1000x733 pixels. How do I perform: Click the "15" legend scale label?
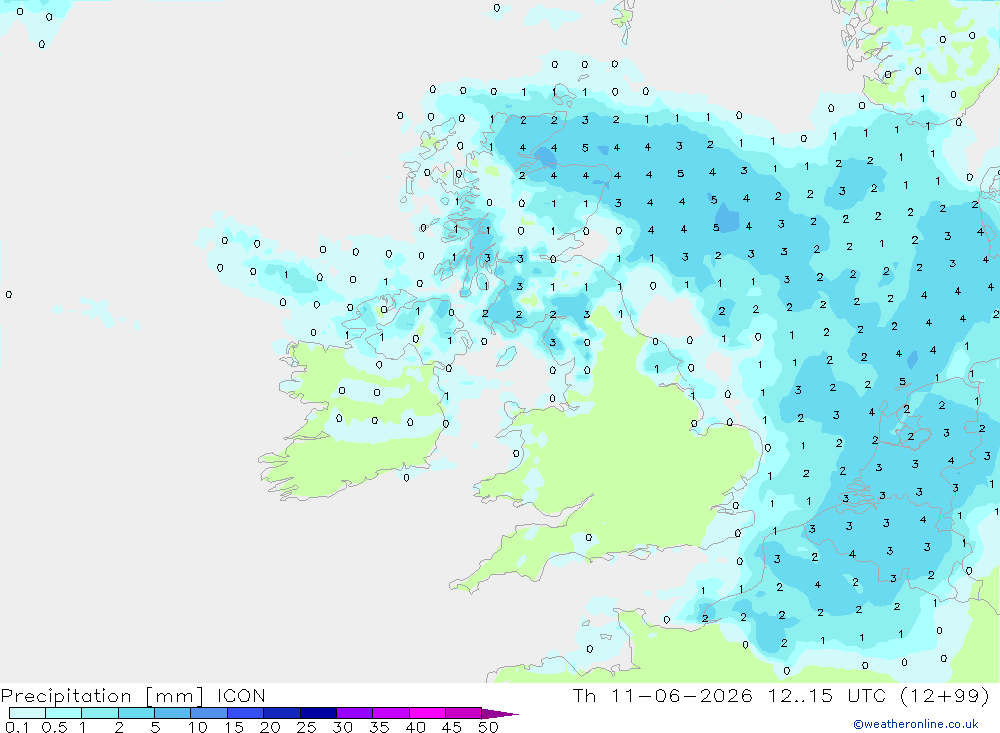[x=234, y=727]
